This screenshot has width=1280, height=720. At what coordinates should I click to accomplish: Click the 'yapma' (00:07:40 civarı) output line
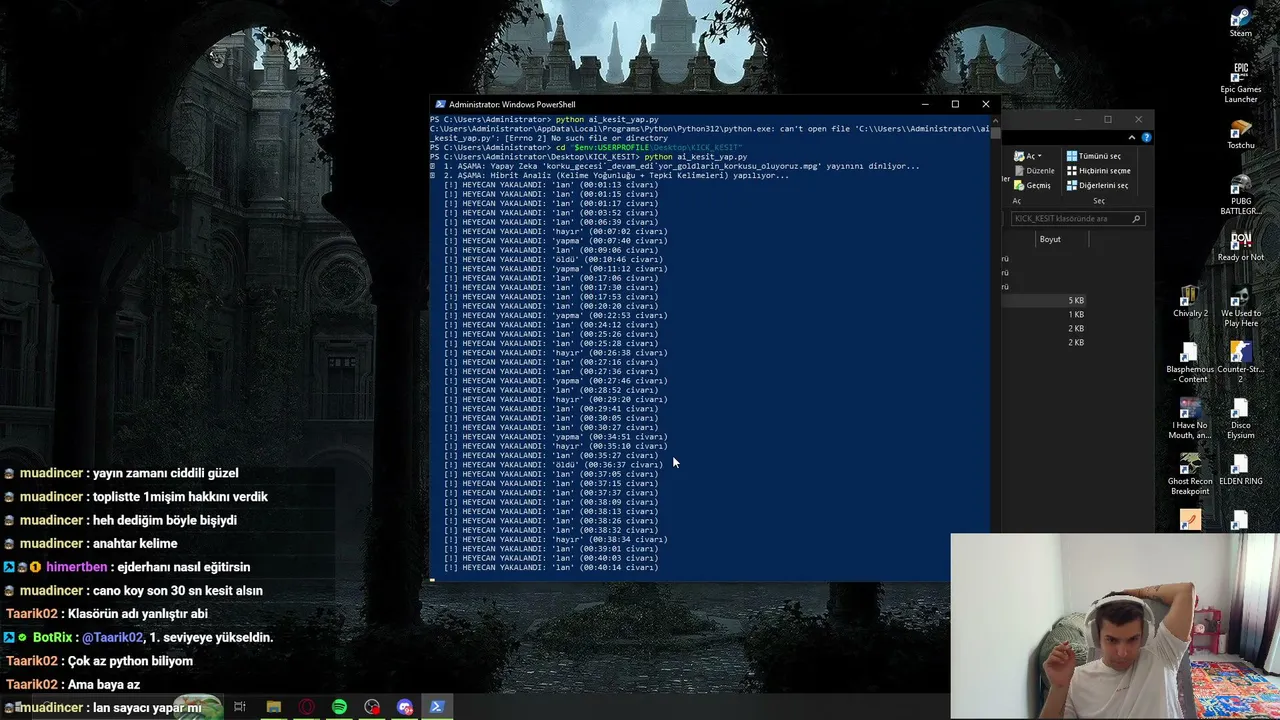click(555, 241)
